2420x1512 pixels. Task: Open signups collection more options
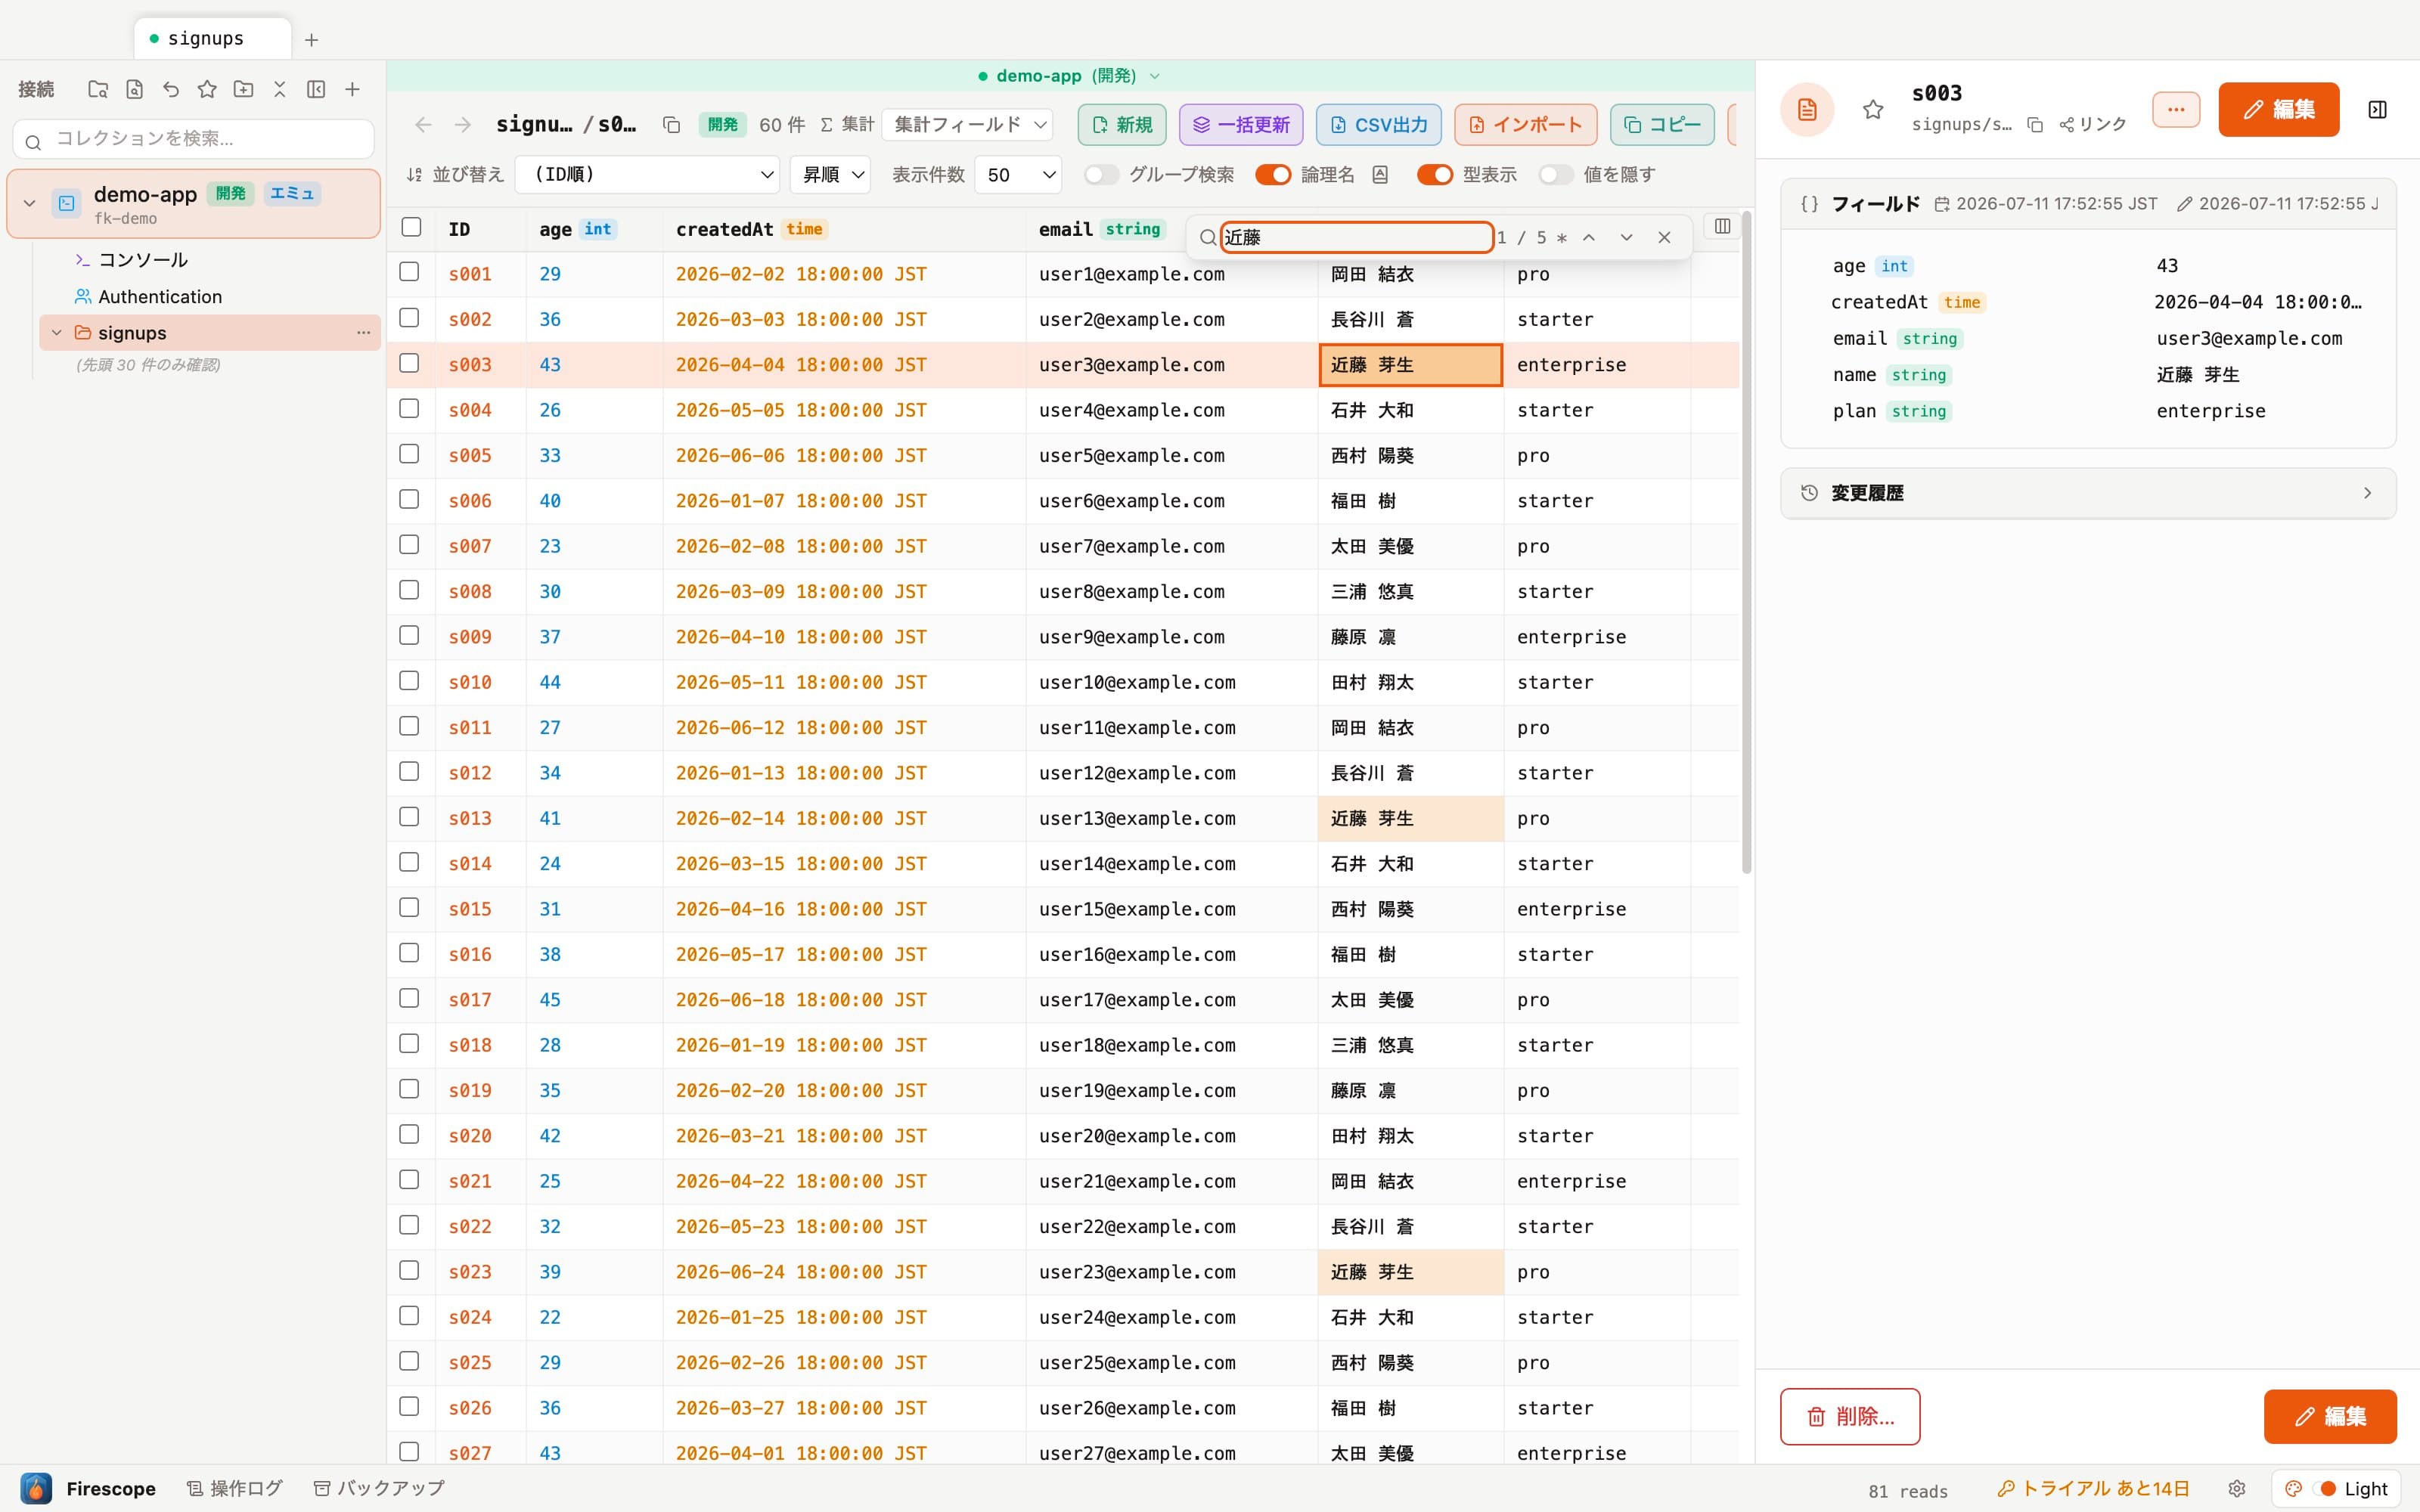(363, 333)
